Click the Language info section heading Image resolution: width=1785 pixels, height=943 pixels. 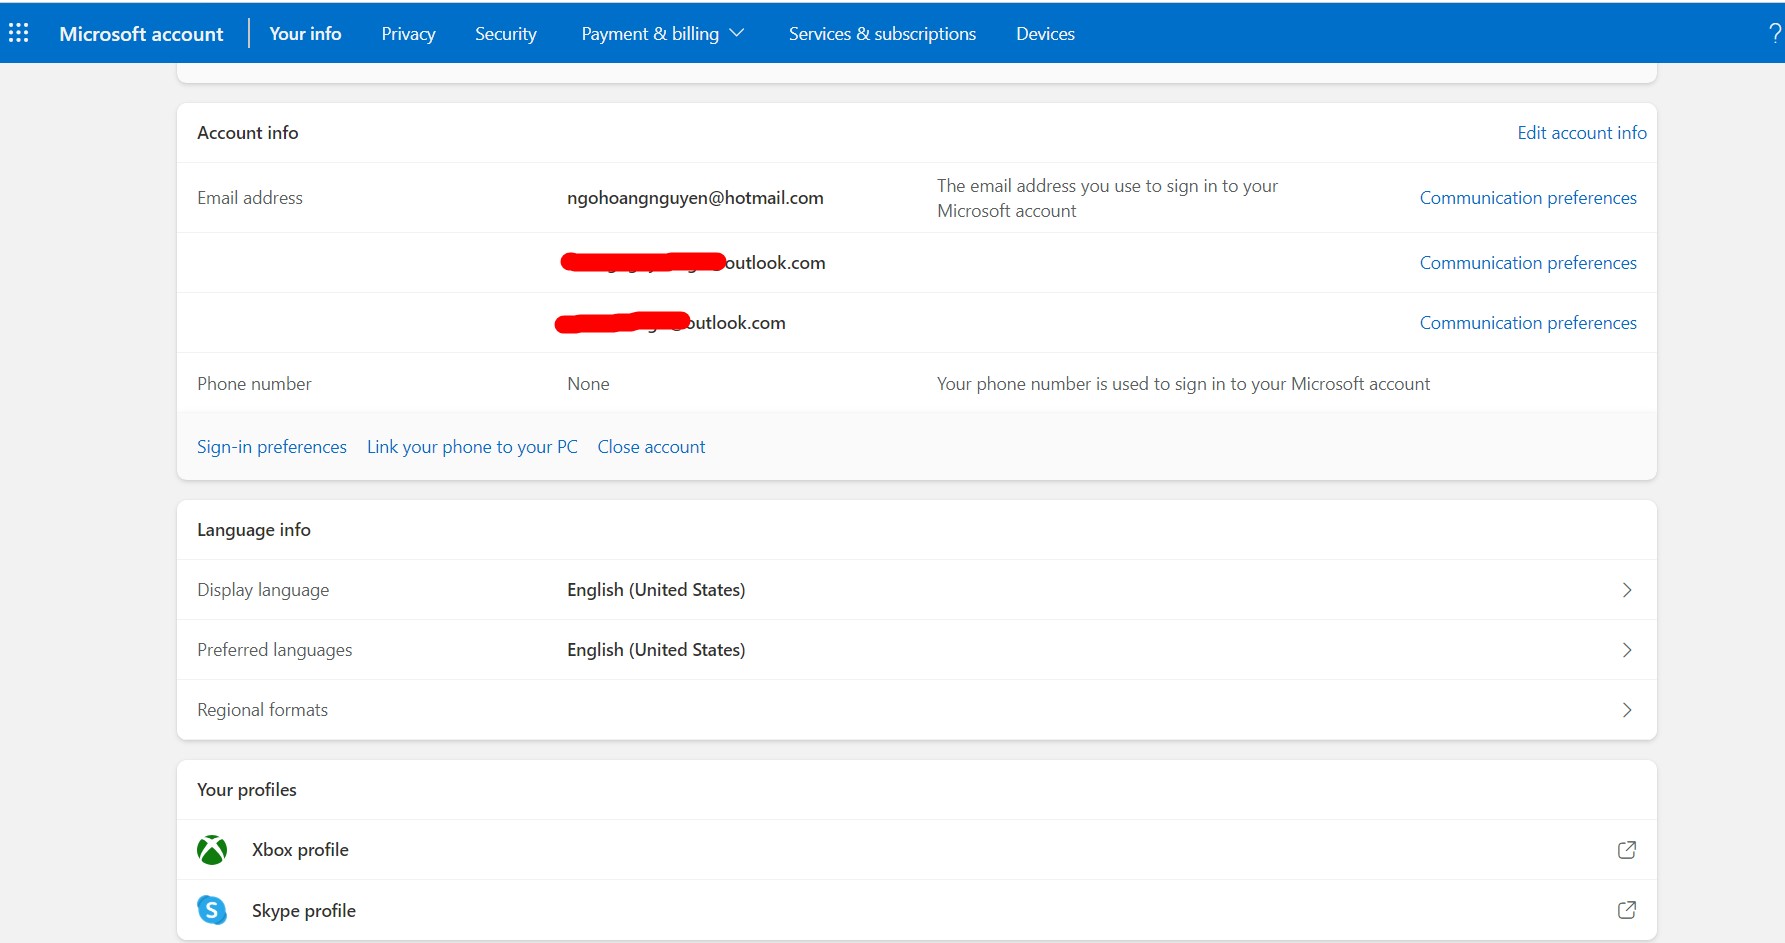point(254,530)
